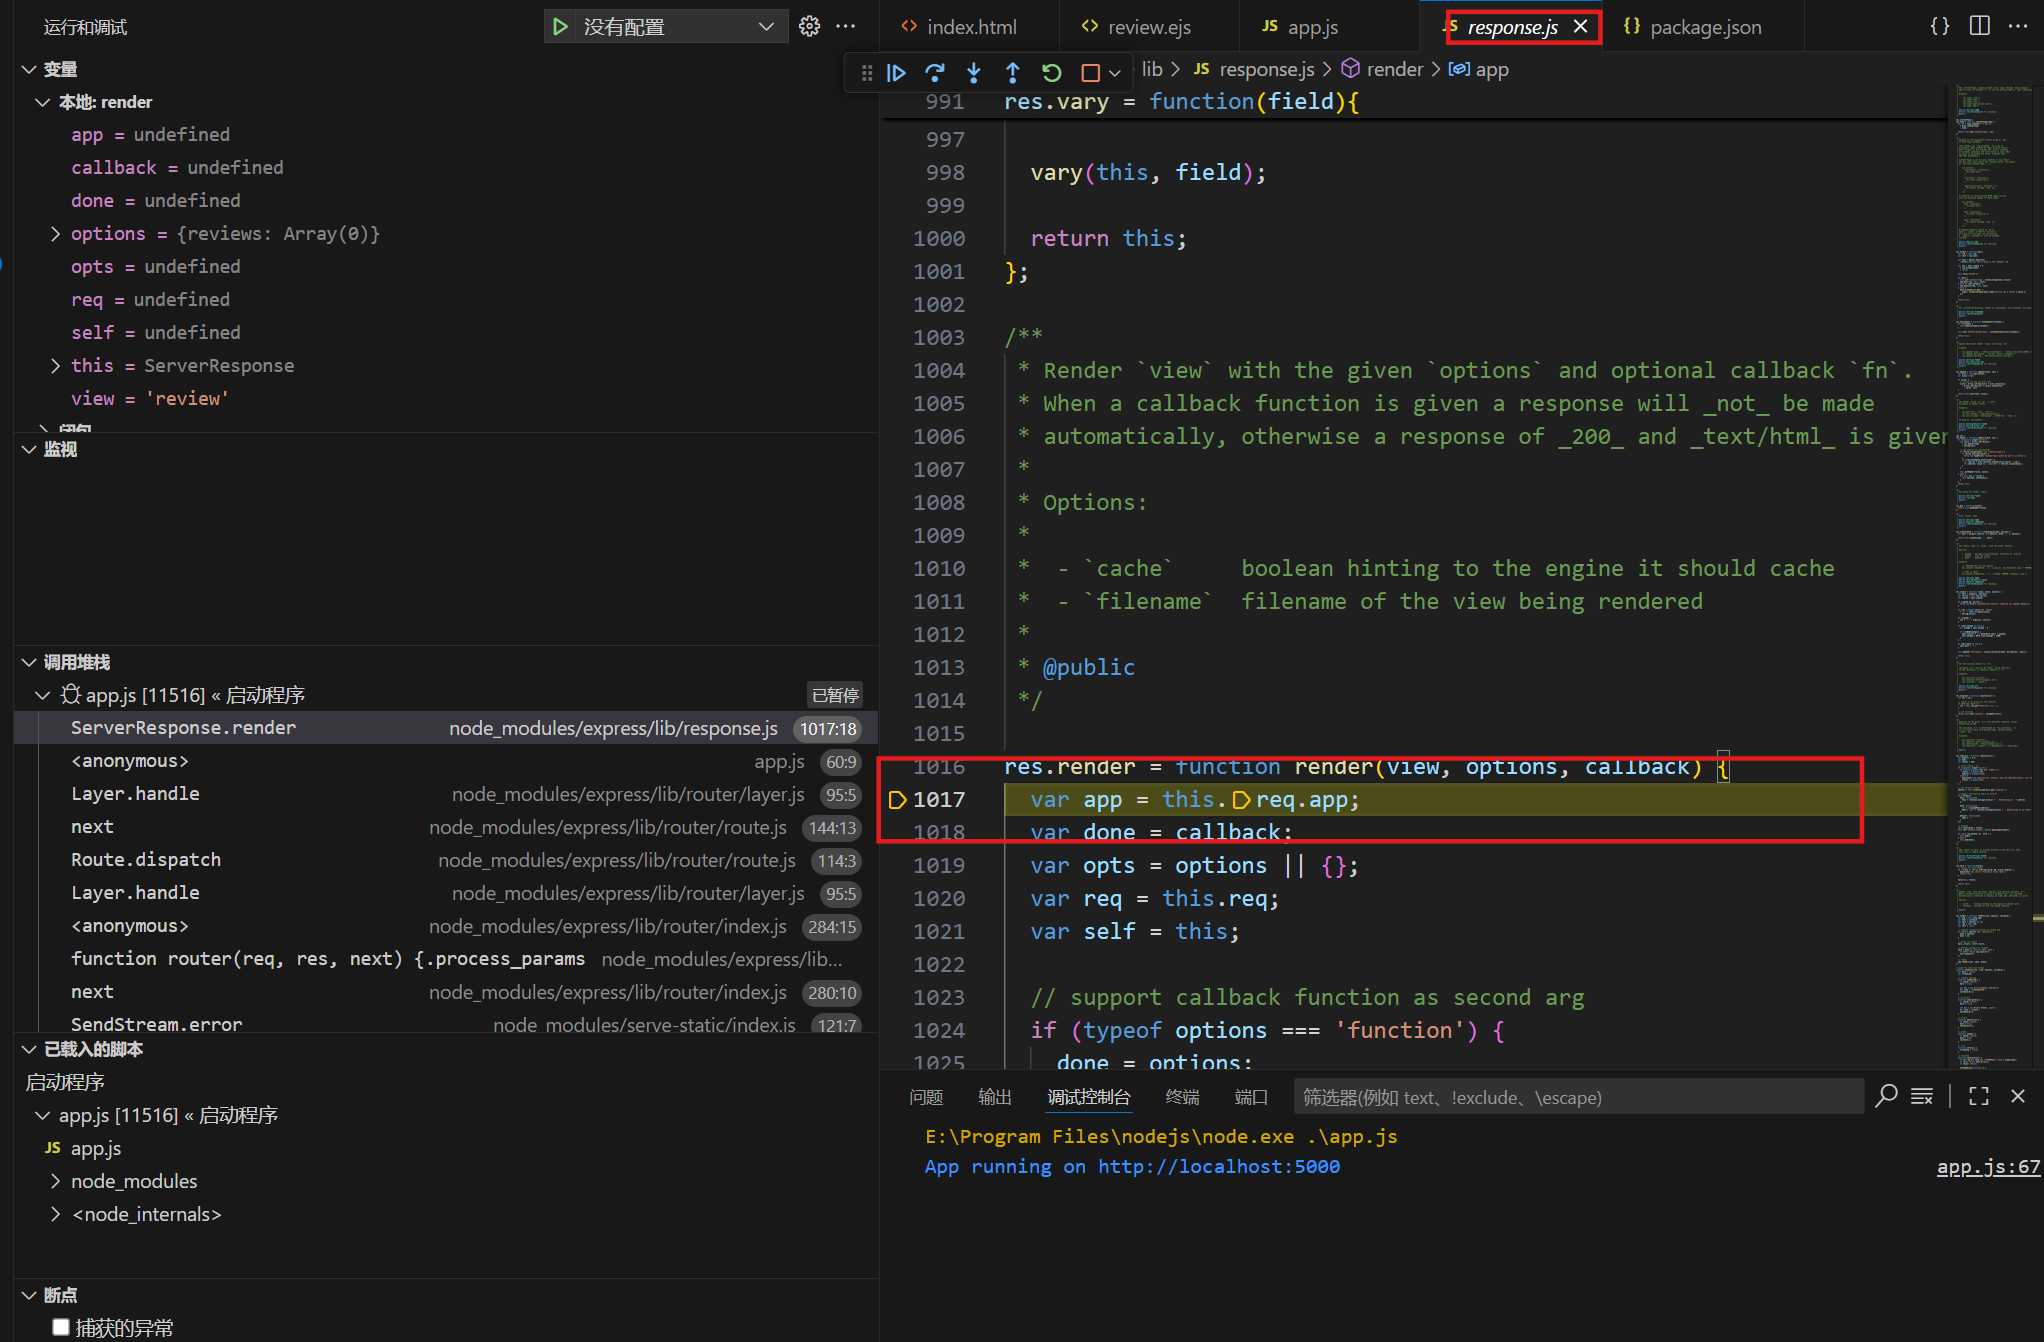This screenshot has height=1342, width=2044.
Task: Open app.js:67 source link in console
Action: 1987,1167
